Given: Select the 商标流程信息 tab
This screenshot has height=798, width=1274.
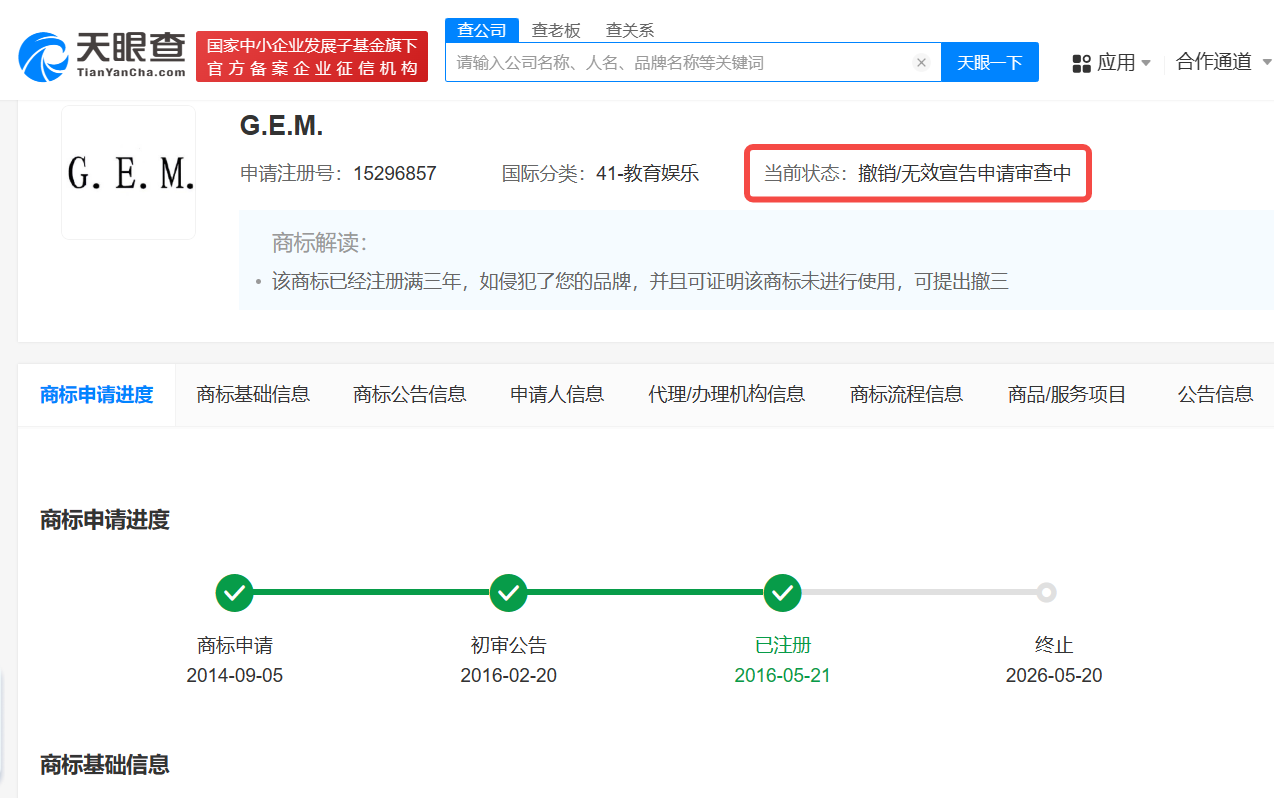Looking at the screenshot, I should click(905, 394).
